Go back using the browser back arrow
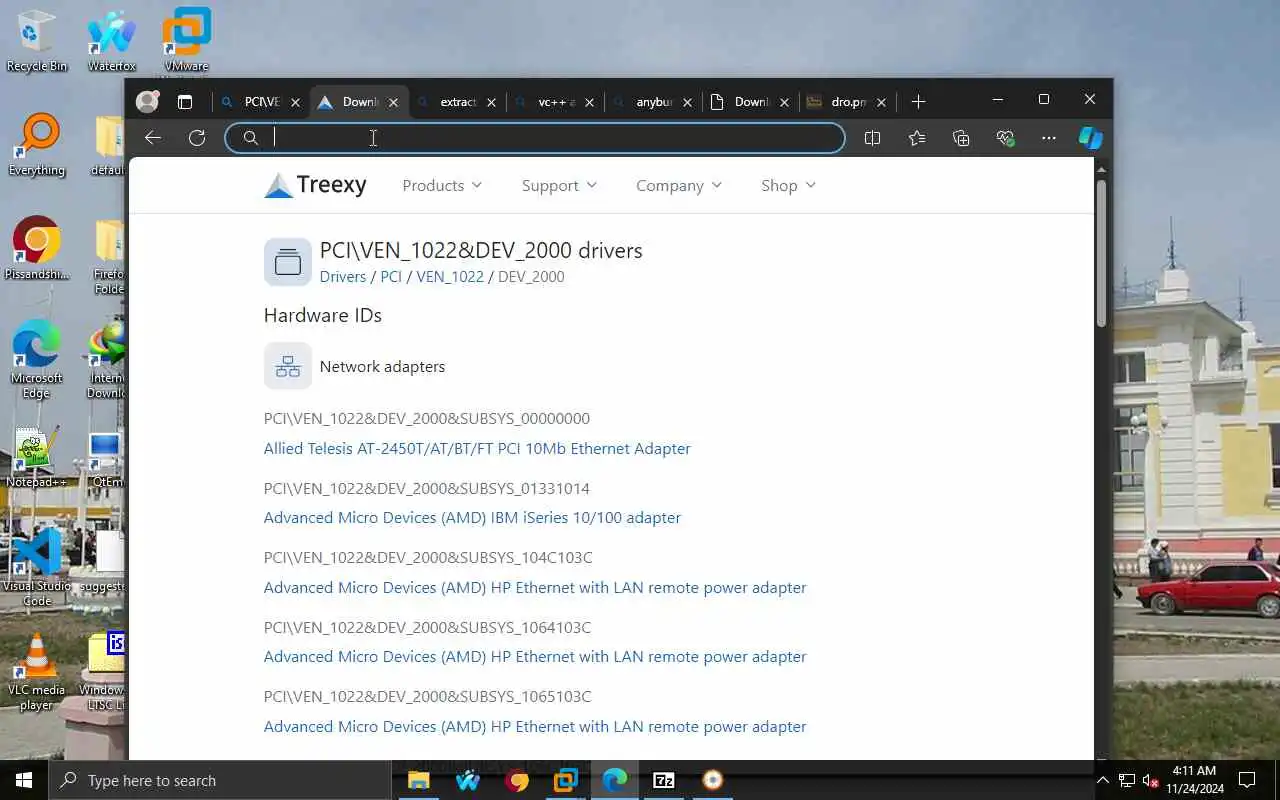 point(153,138)
